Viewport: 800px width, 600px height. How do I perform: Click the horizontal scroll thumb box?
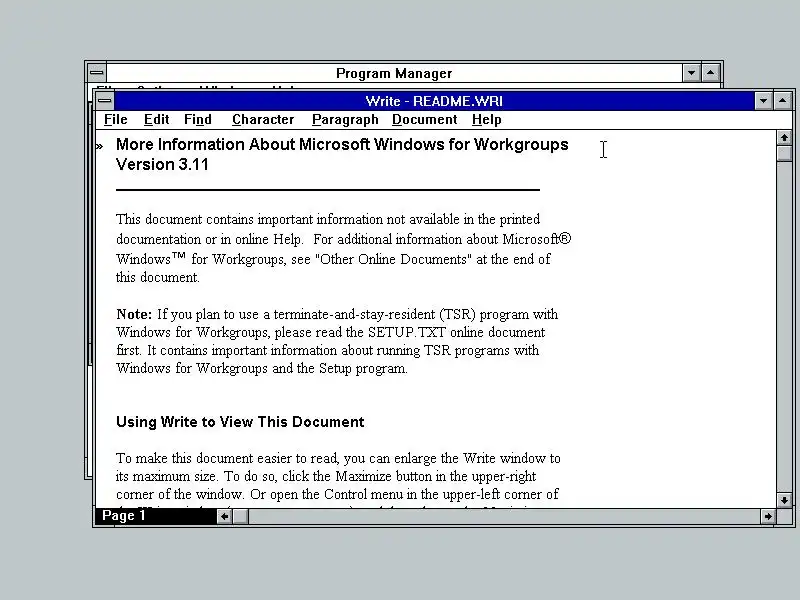tap(240, 516)
